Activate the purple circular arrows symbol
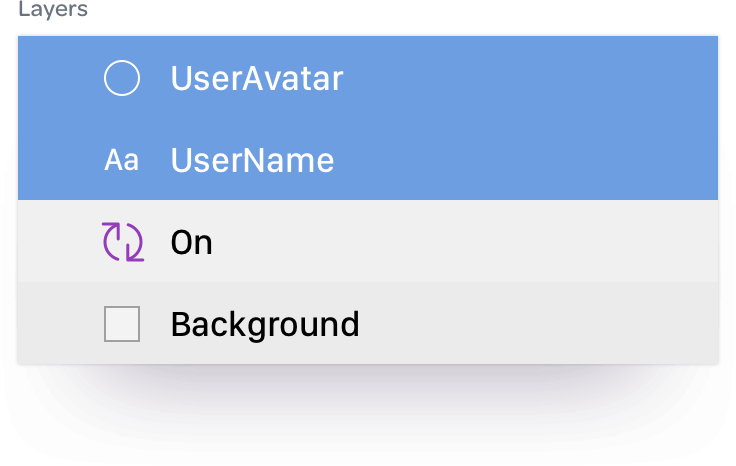 point(123,242)
